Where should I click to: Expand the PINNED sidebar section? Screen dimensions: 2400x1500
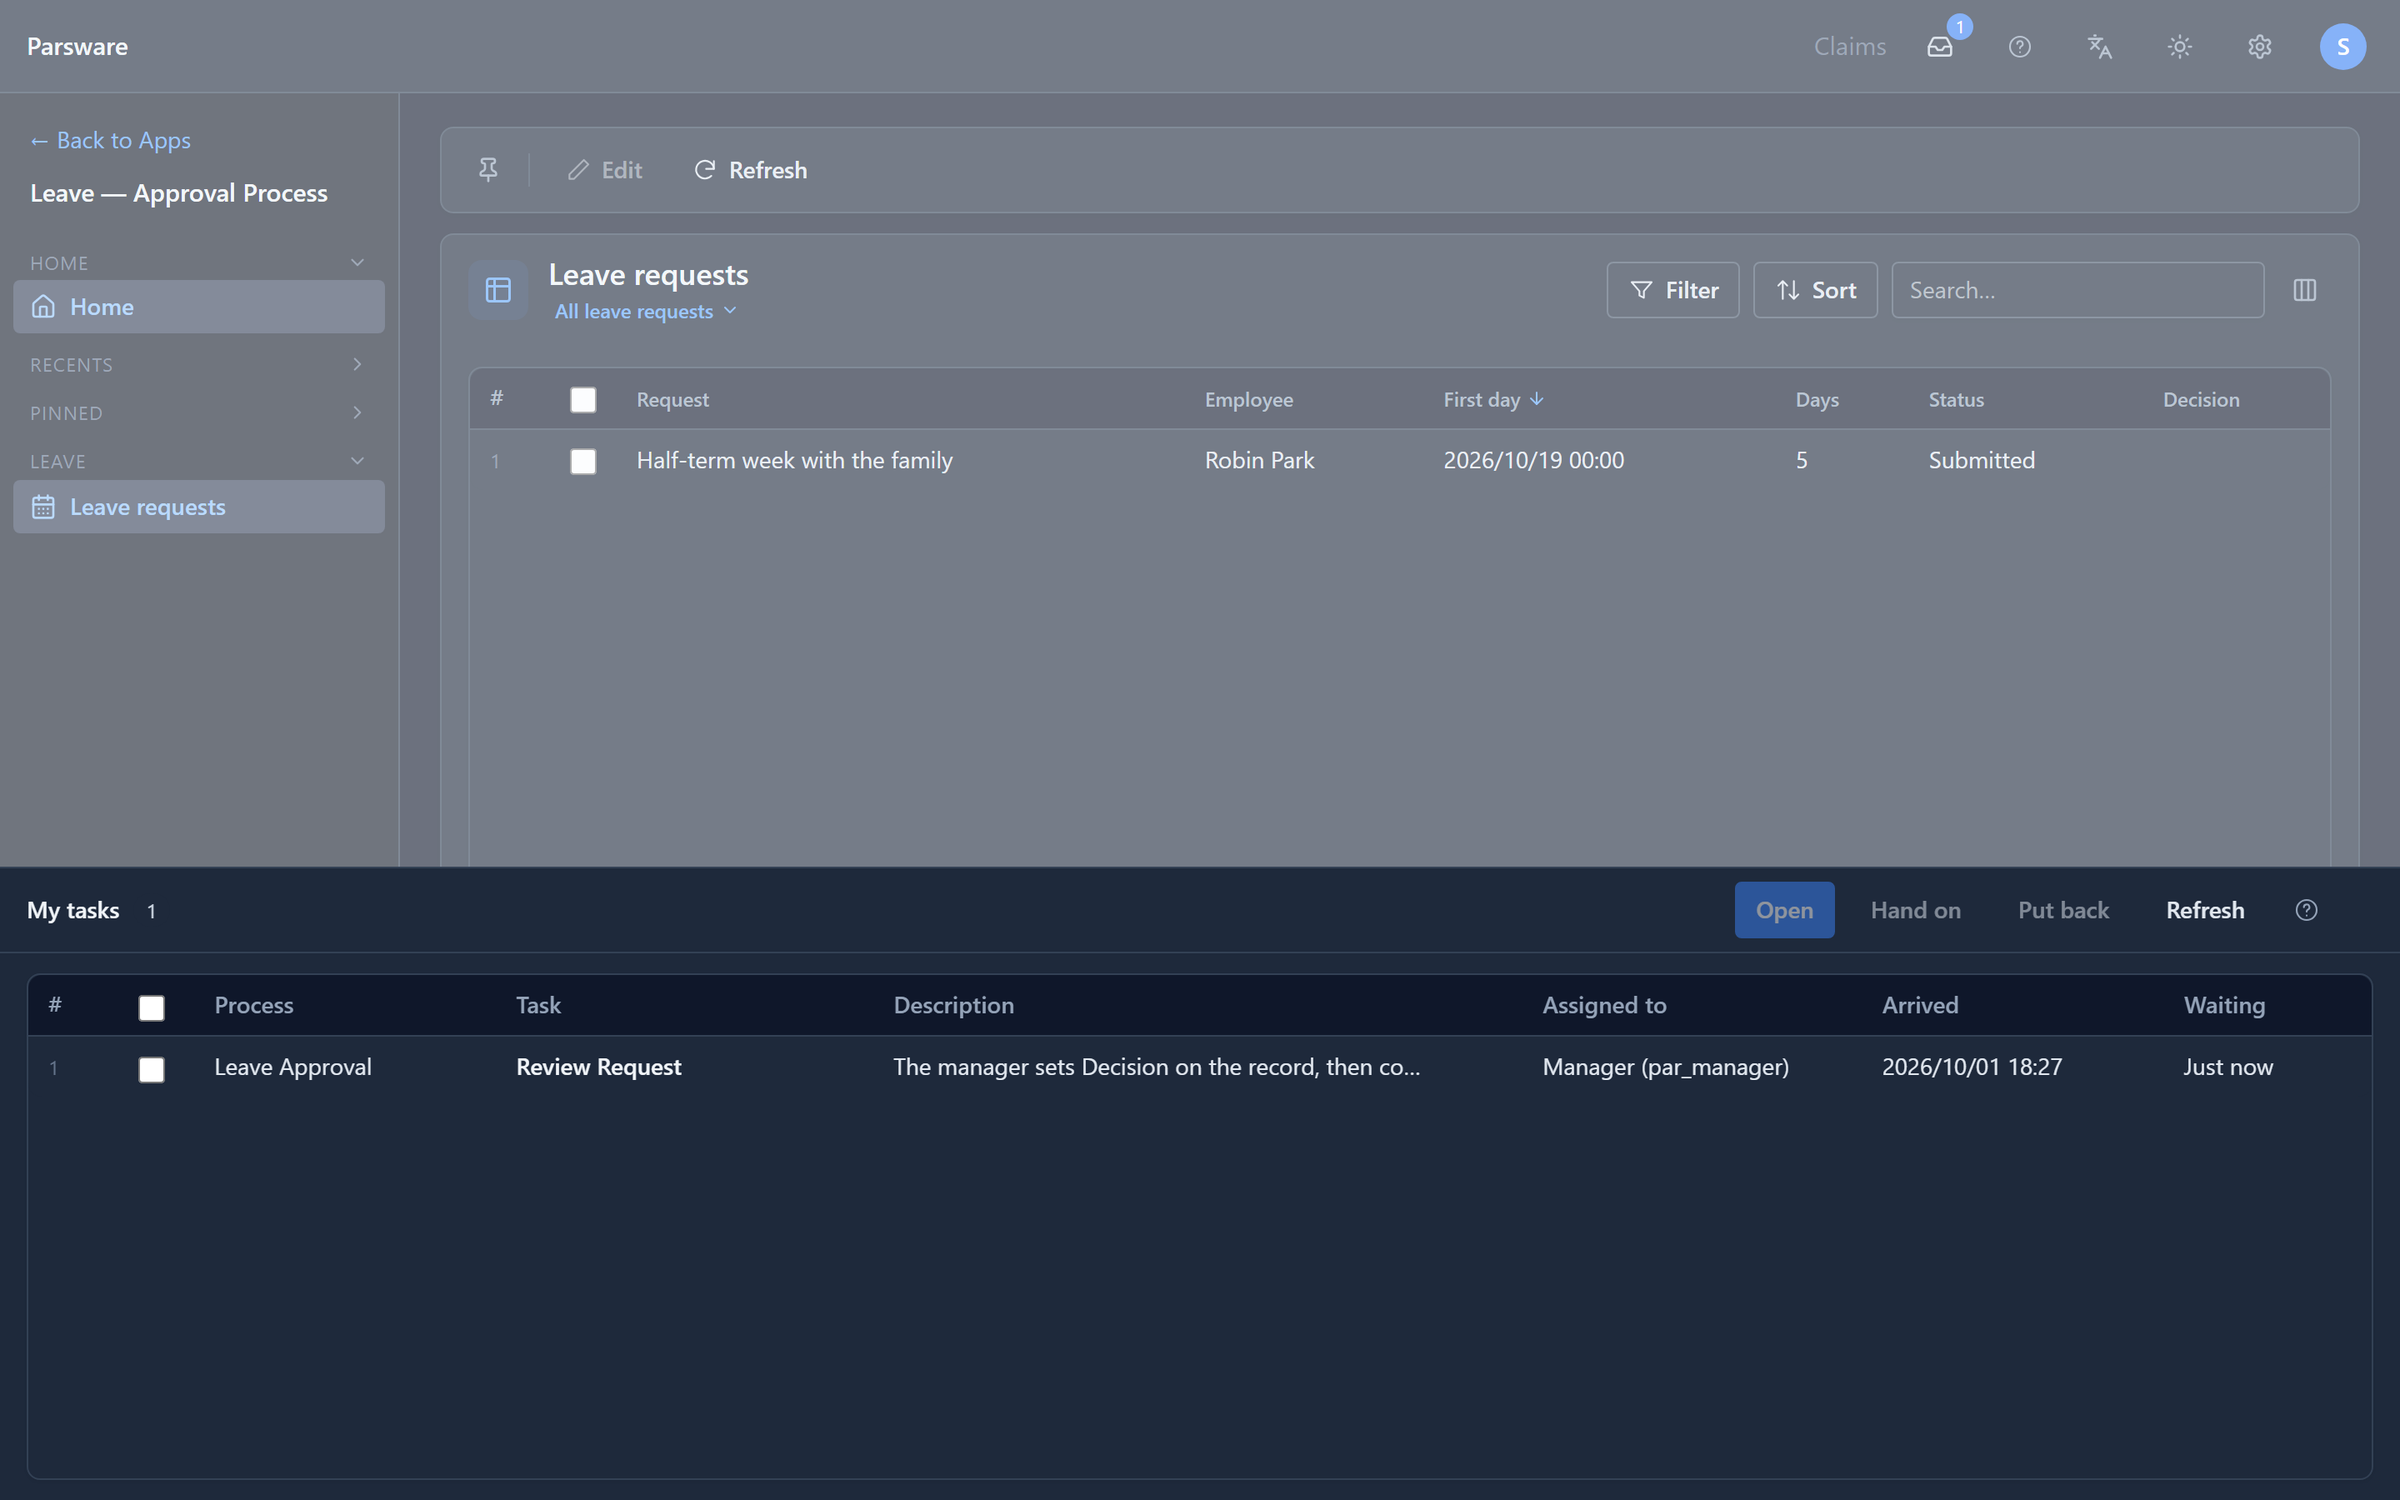(x=357, y=412)
